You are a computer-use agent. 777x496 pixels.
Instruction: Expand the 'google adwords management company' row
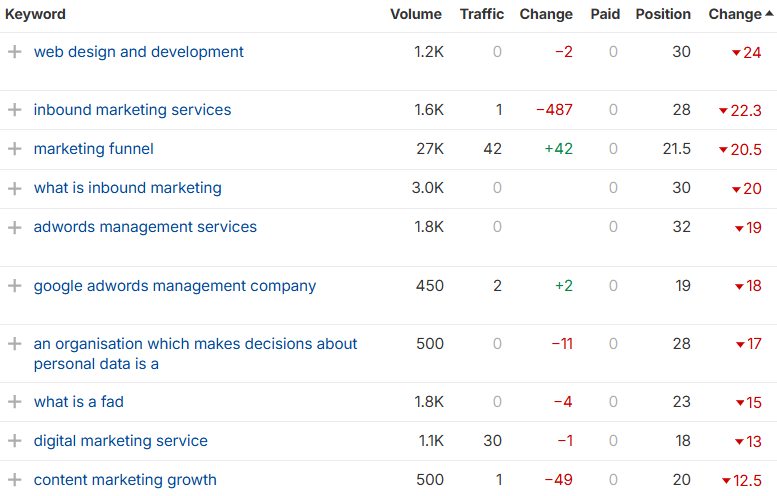click(x=15, y=286)
